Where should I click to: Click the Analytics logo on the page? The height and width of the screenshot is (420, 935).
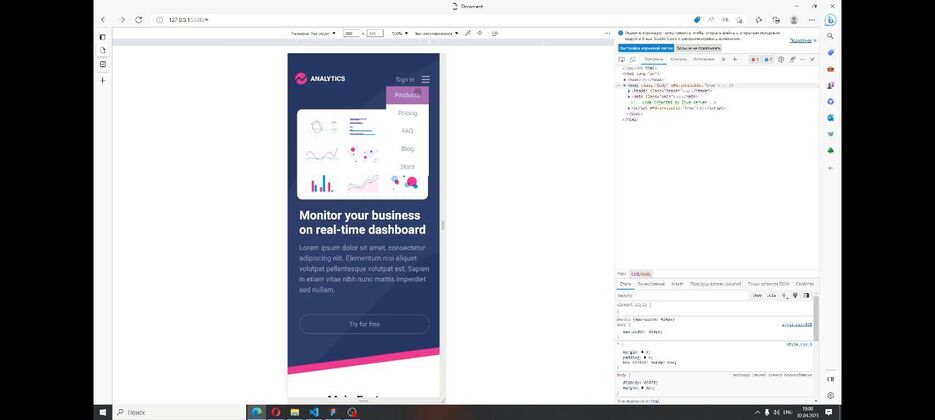coord(320,79)
